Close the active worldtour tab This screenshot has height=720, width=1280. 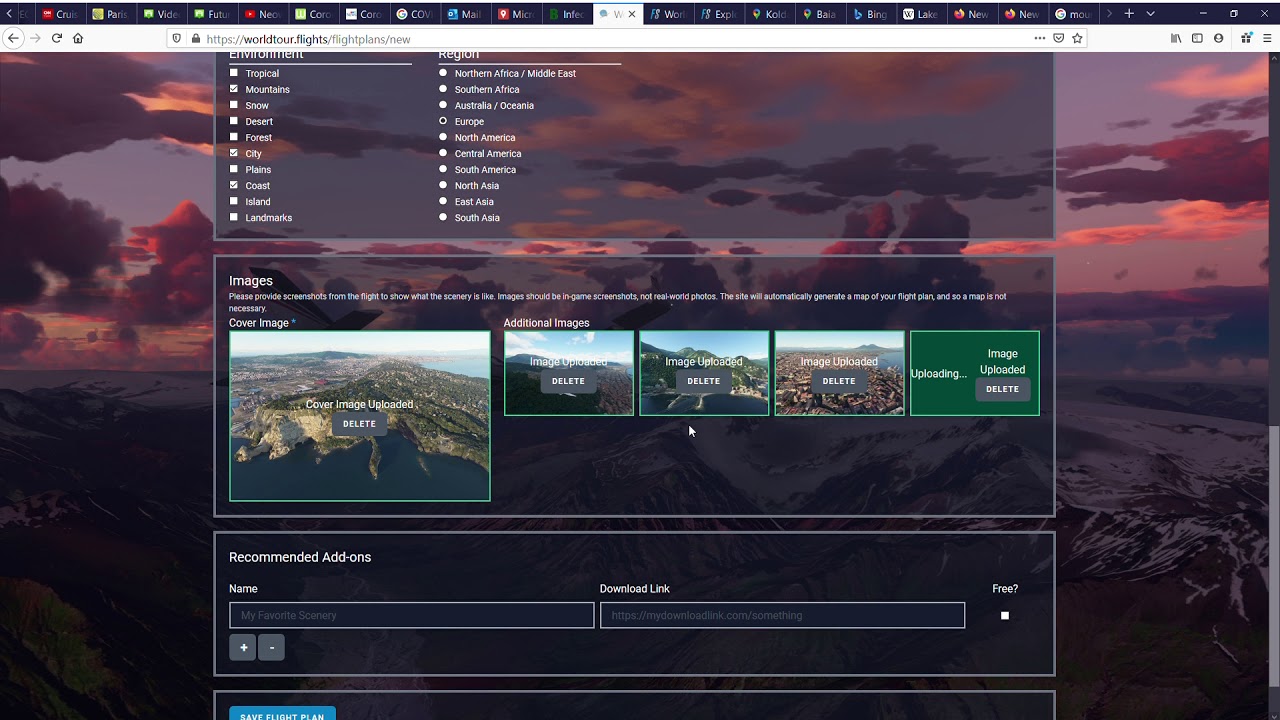[631, 14]
